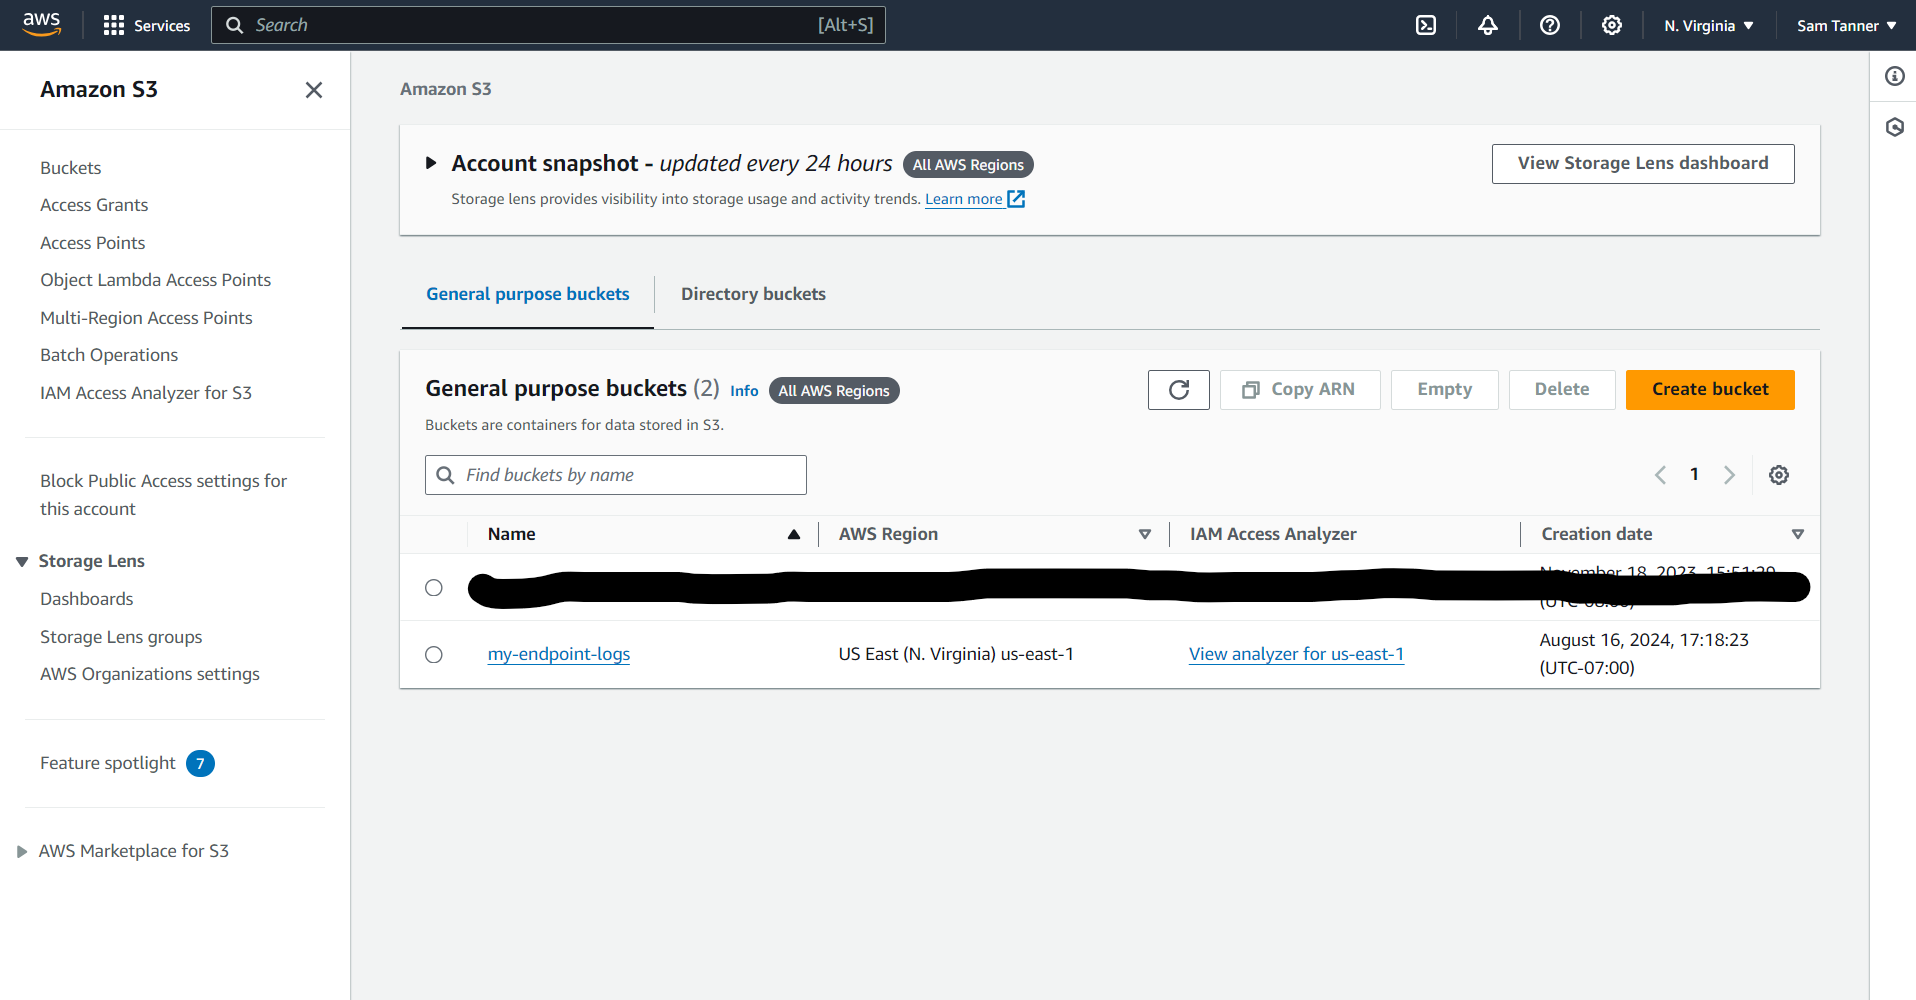The image size is (1916, 1000).
Task: Open the notifications bell icon
Action: click(x=1488, y=25)
